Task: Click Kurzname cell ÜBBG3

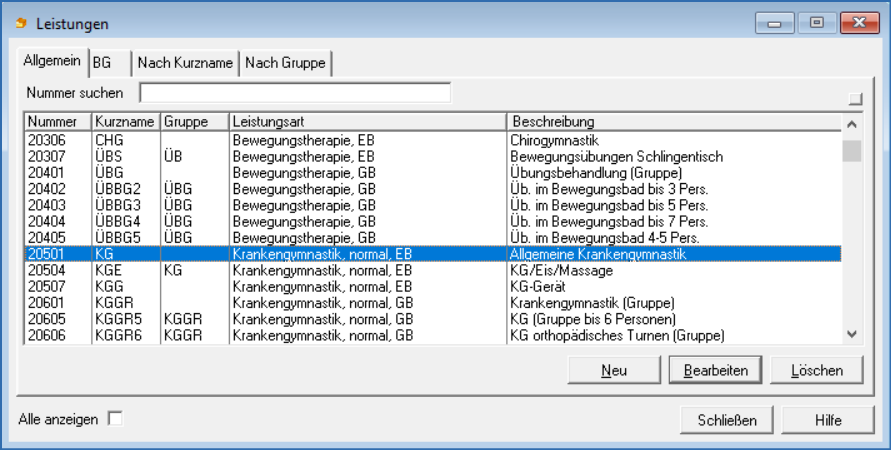Action: tap(118, 205)
